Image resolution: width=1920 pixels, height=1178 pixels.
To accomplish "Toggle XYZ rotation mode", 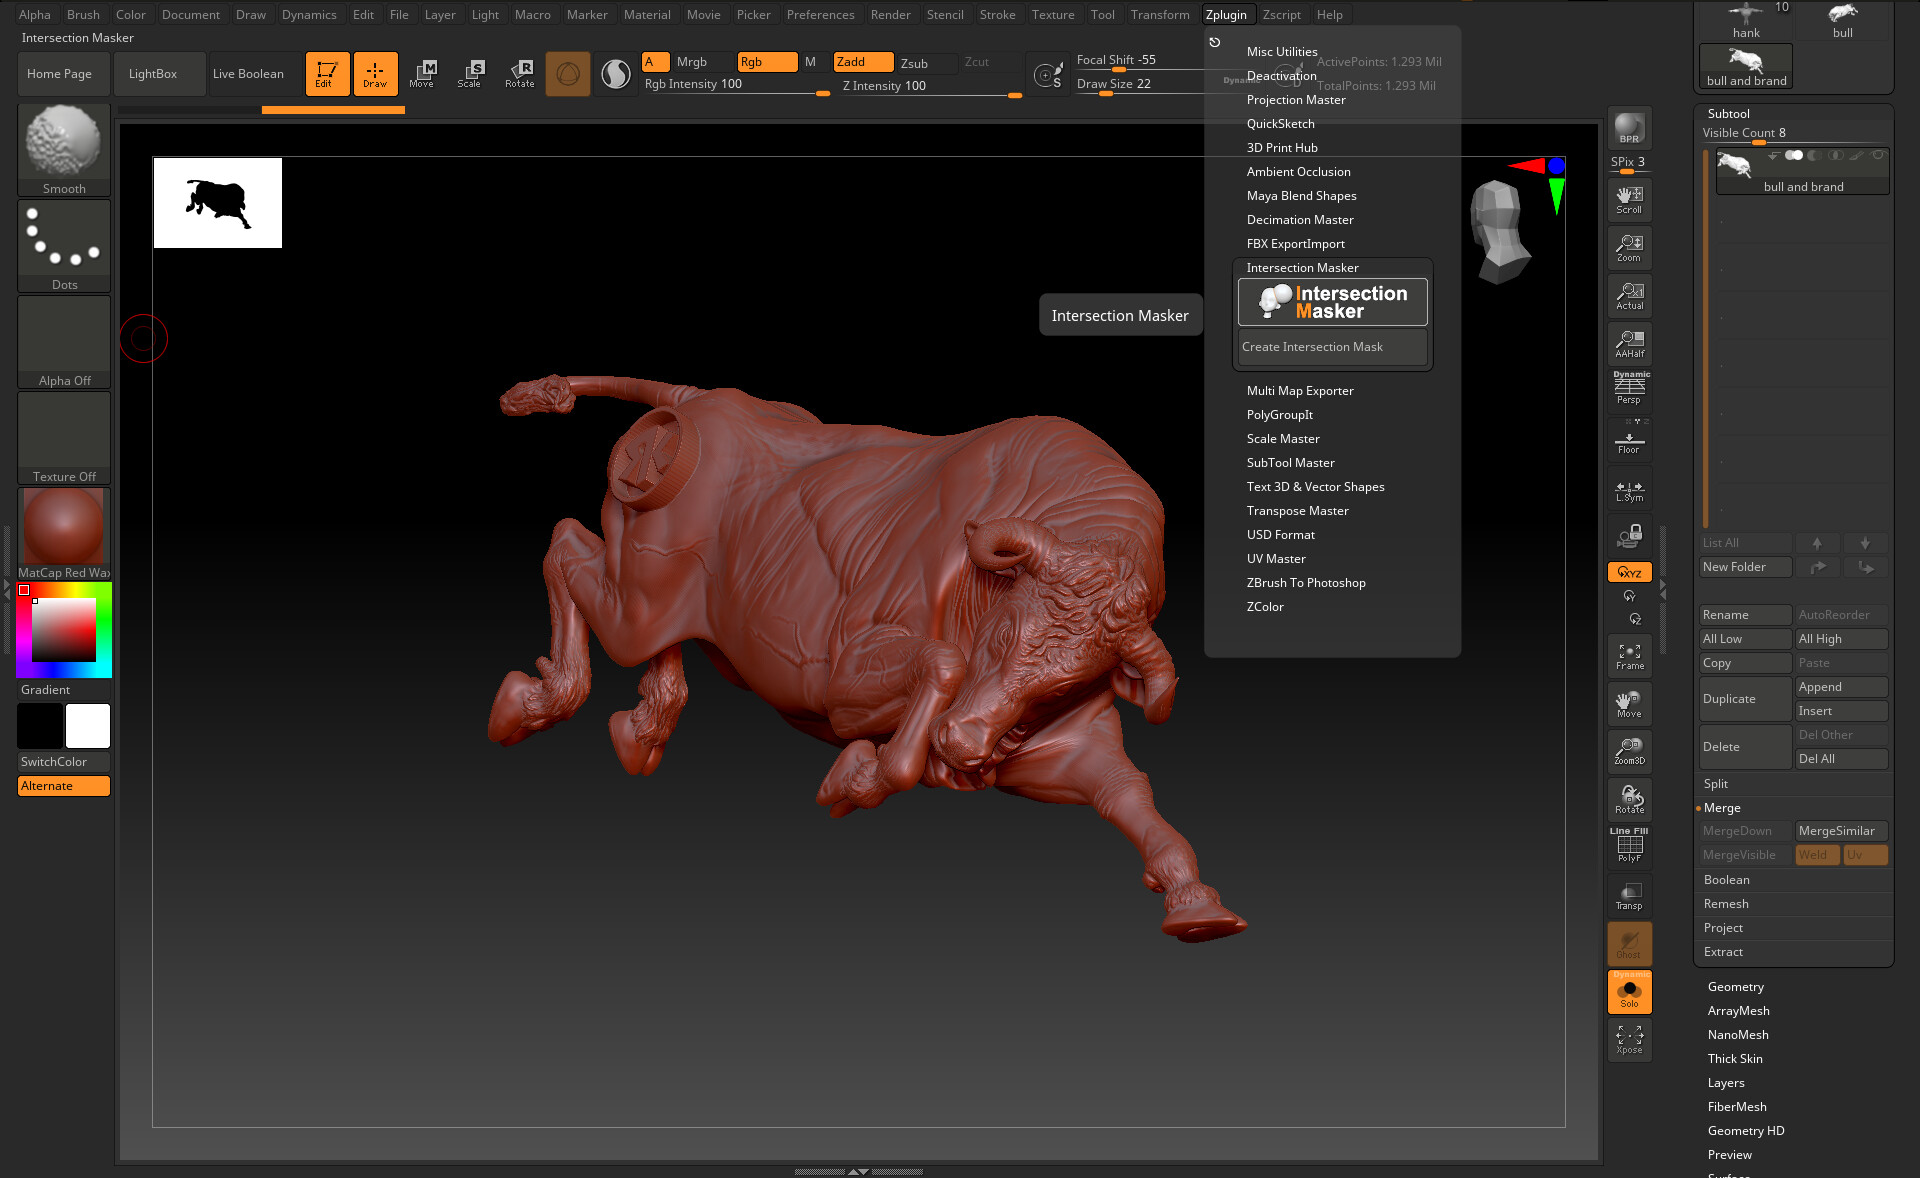I will (1629, 572).
